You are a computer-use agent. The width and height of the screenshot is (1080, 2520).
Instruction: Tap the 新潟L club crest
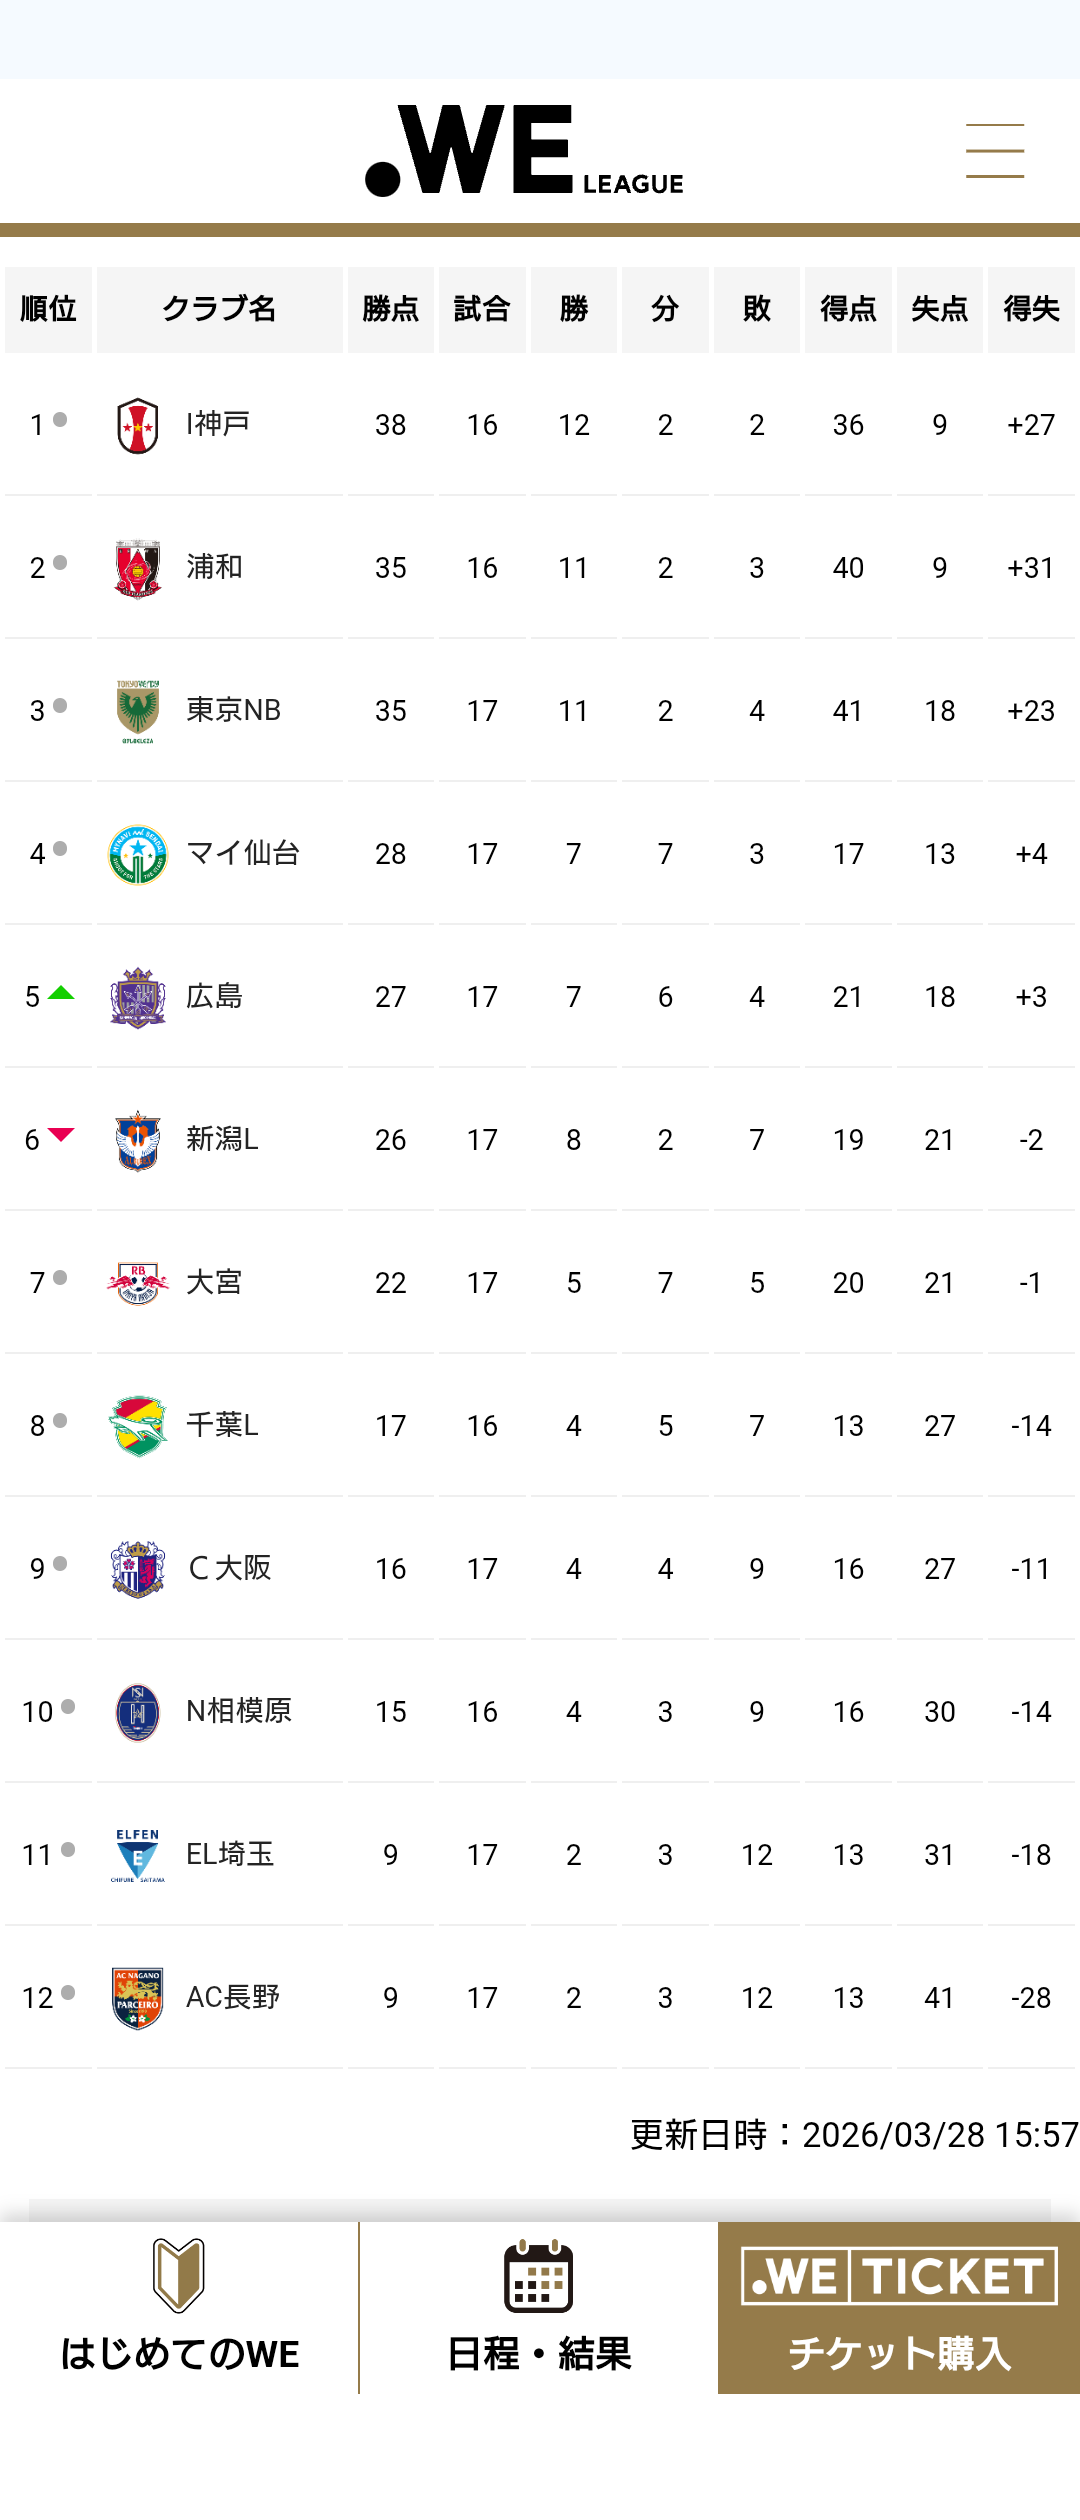[138, 1140]
